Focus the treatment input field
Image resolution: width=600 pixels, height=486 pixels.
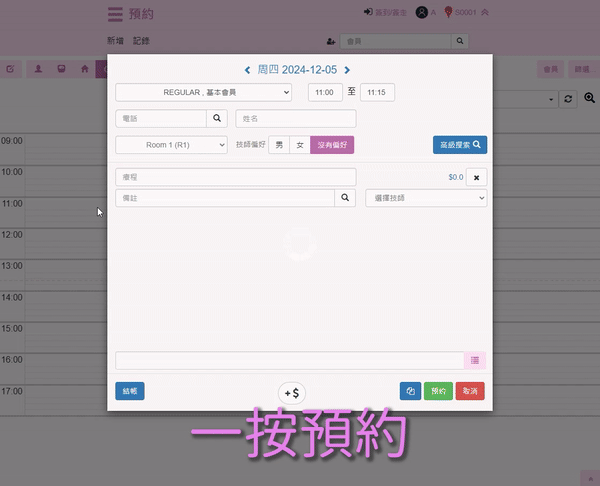click(236, 177)
